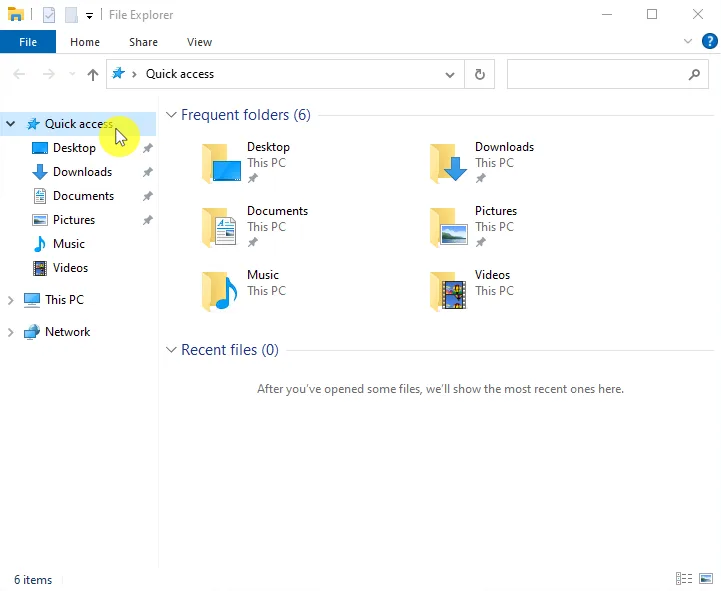The height and width of the screenshot is (591, 721).
Task: Click the Documents label in Frequent folders
Action: click(x=277, y=211)
